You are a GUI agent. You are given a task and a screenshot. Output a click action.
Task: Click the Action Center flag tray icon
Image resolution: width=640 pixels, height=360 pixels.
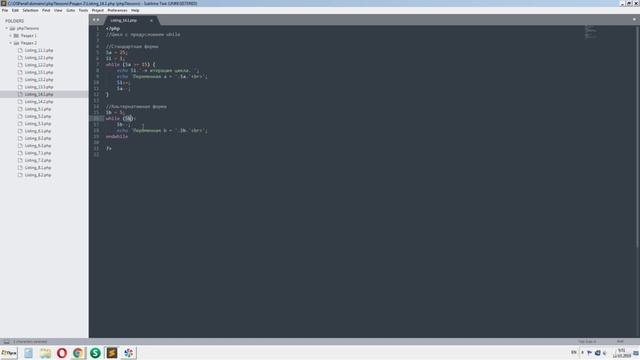(x=589, y=353)
